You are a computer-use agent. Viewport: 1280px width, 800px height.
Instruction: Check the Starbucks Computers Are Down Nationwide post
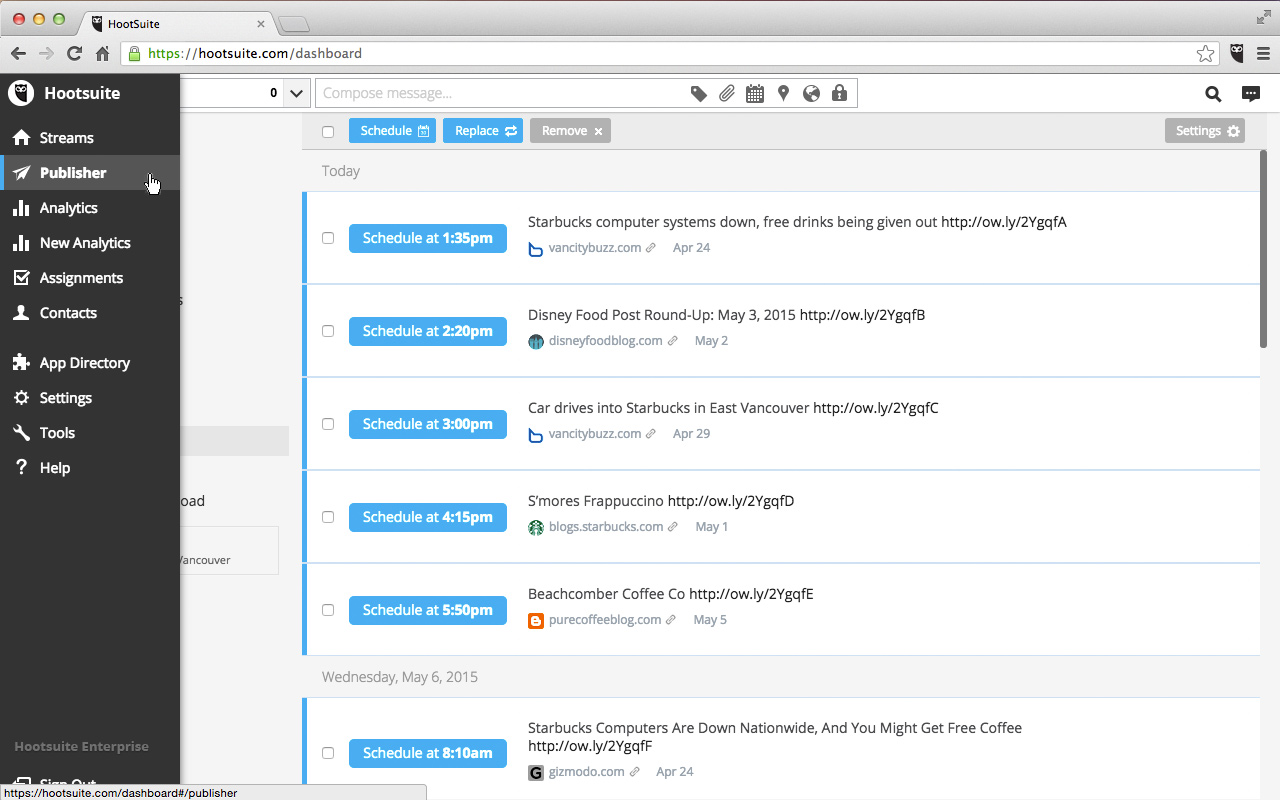[328, 753]
